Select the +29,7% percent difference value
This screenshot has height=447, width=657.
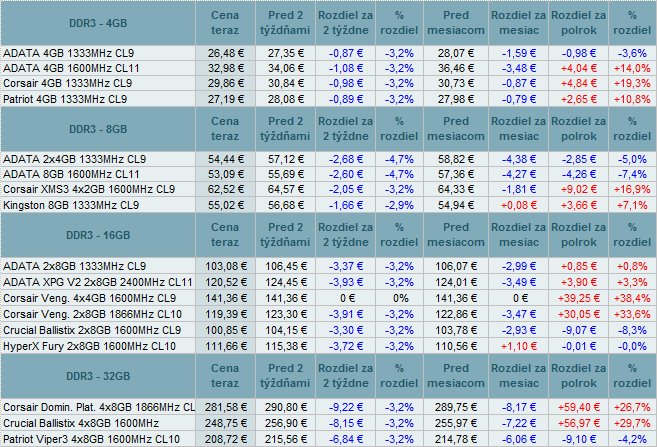coord(632,423)
